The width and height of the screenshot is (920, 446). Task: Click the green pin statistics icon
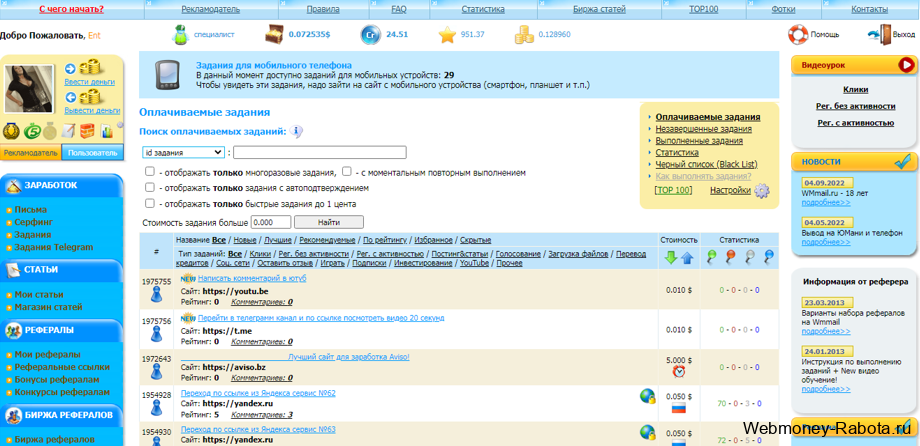pyautogui.click(x=712, y=256)
